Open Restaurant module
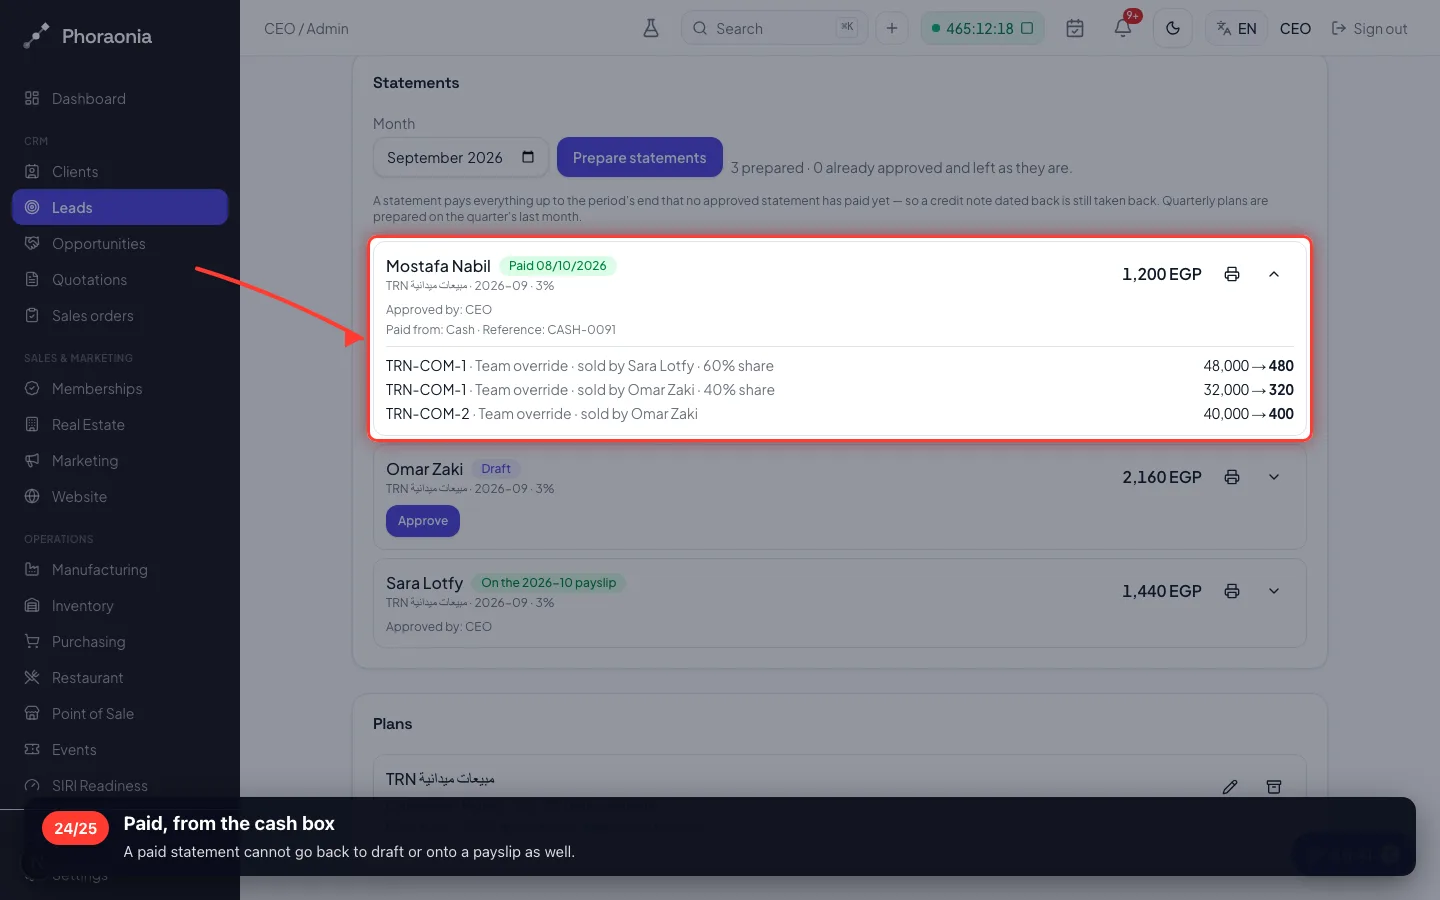Viewport: 1440px width, 900px height. click(x=120, y=678)
